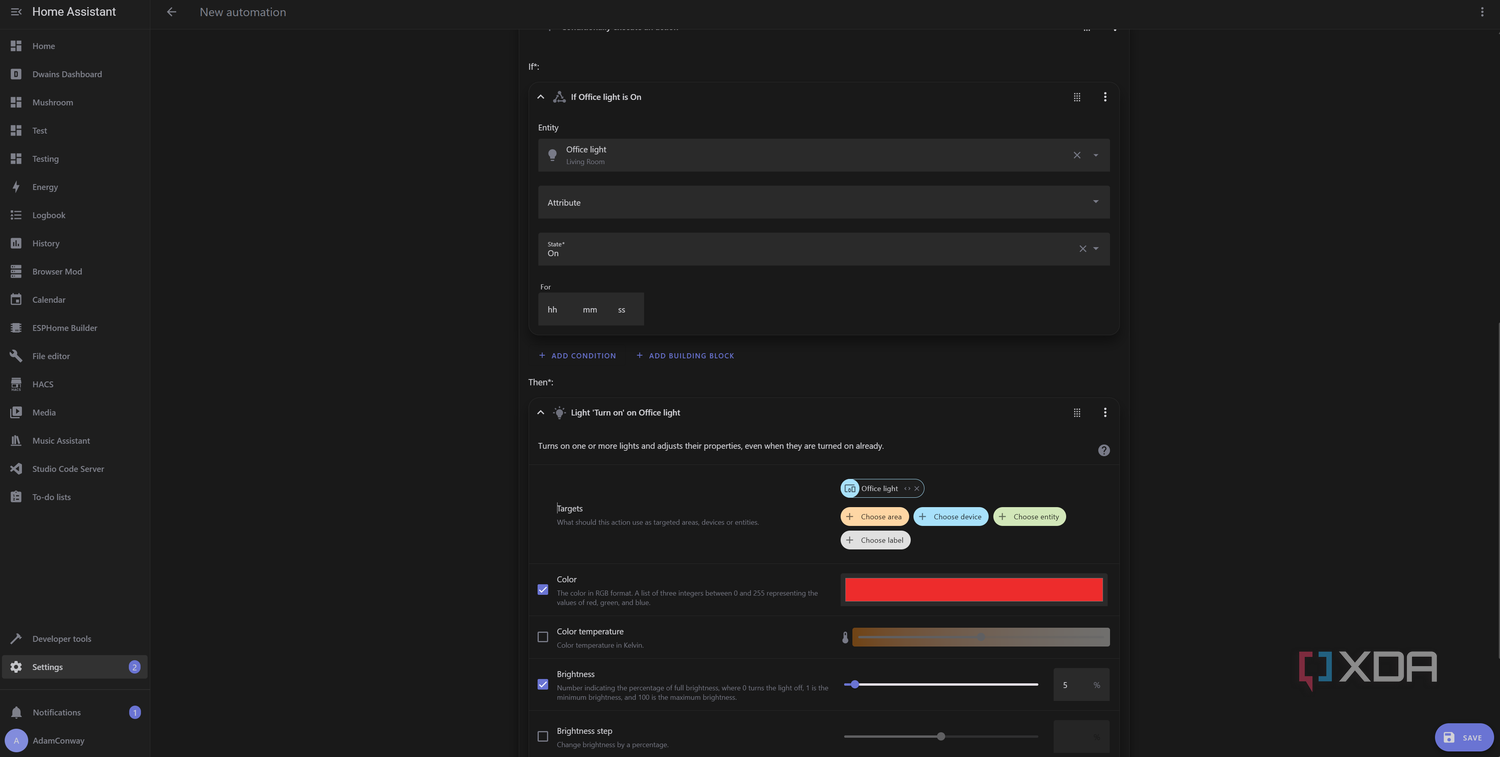Open Dwains Dashboard in sidebar

74,74
